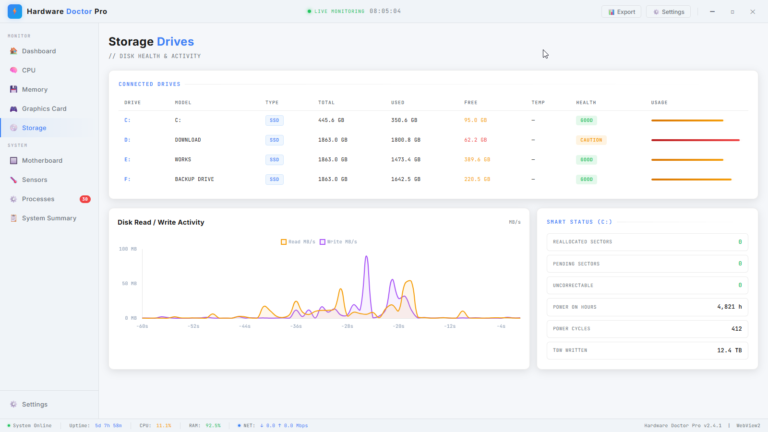768x432 pixels.
Task: Click the Sensors thermometer icon
Action: point(13,180)
